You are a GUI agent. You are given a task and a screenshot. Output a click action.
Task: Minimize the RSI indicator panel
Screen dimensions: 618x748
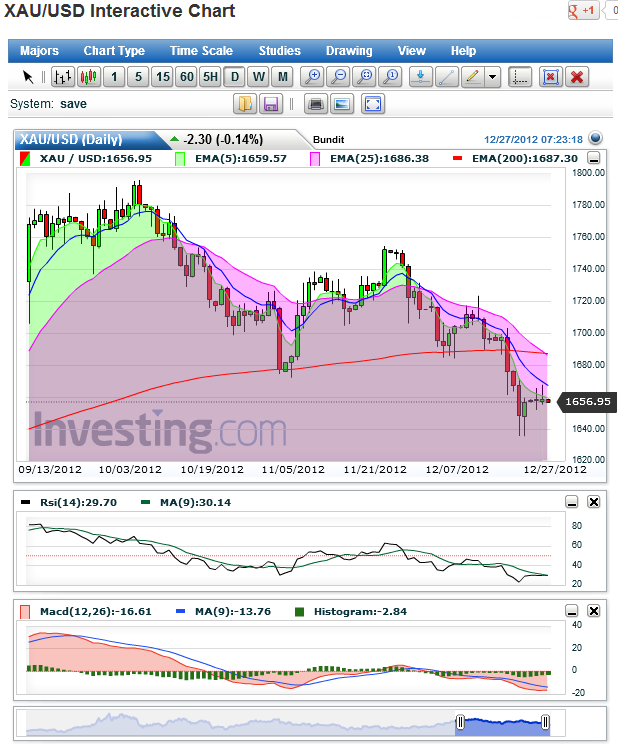point(572,502)
